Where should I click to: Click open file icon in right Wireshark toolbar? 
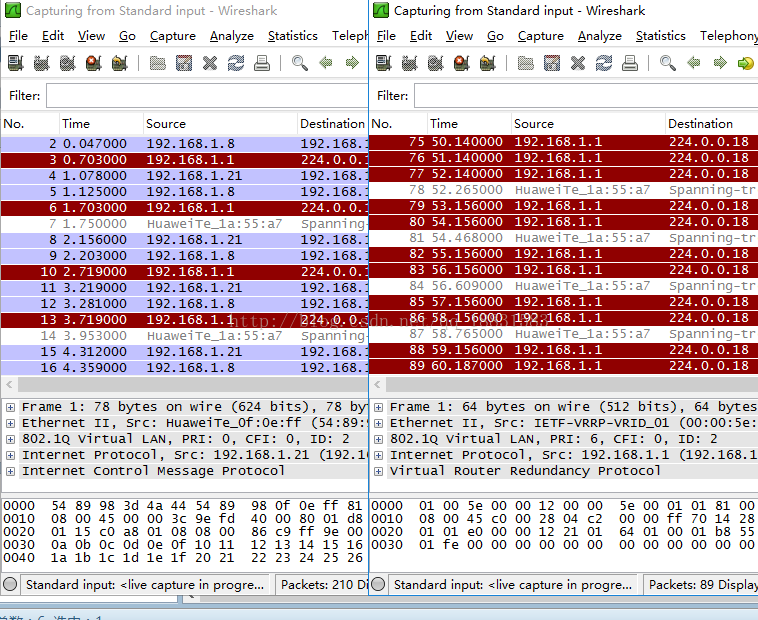(x=526, y=63)
